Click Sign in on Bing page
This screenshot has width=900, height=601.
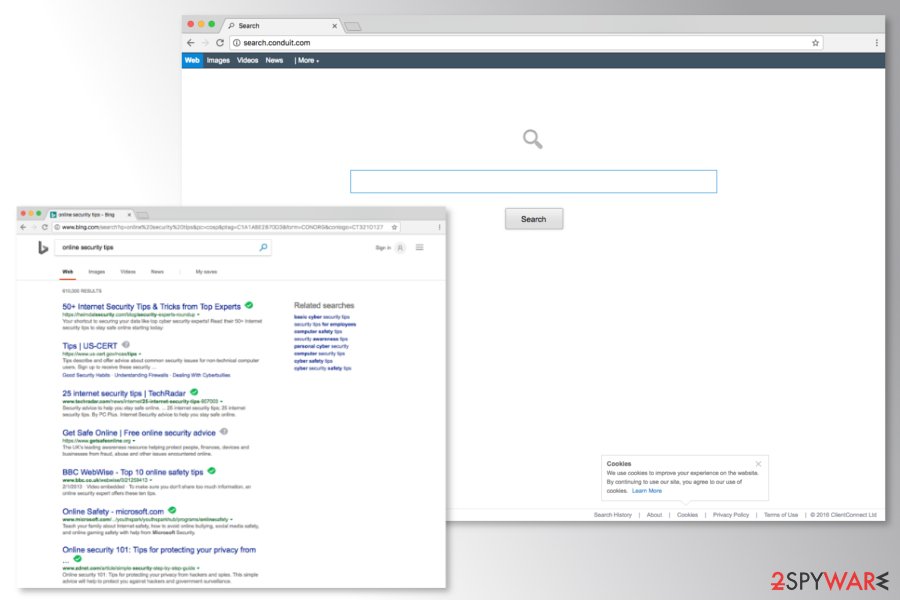[383, 248]
